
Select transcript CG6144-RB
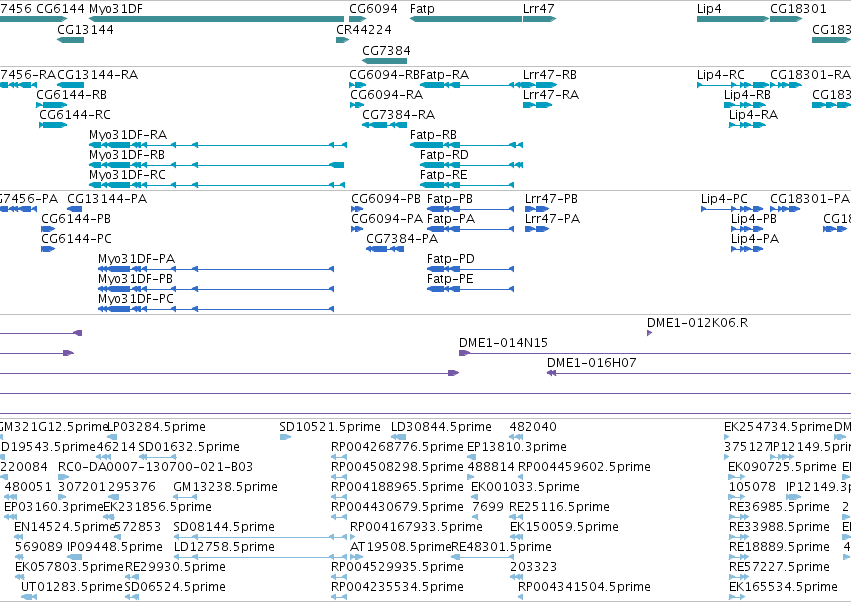point(52,105)
